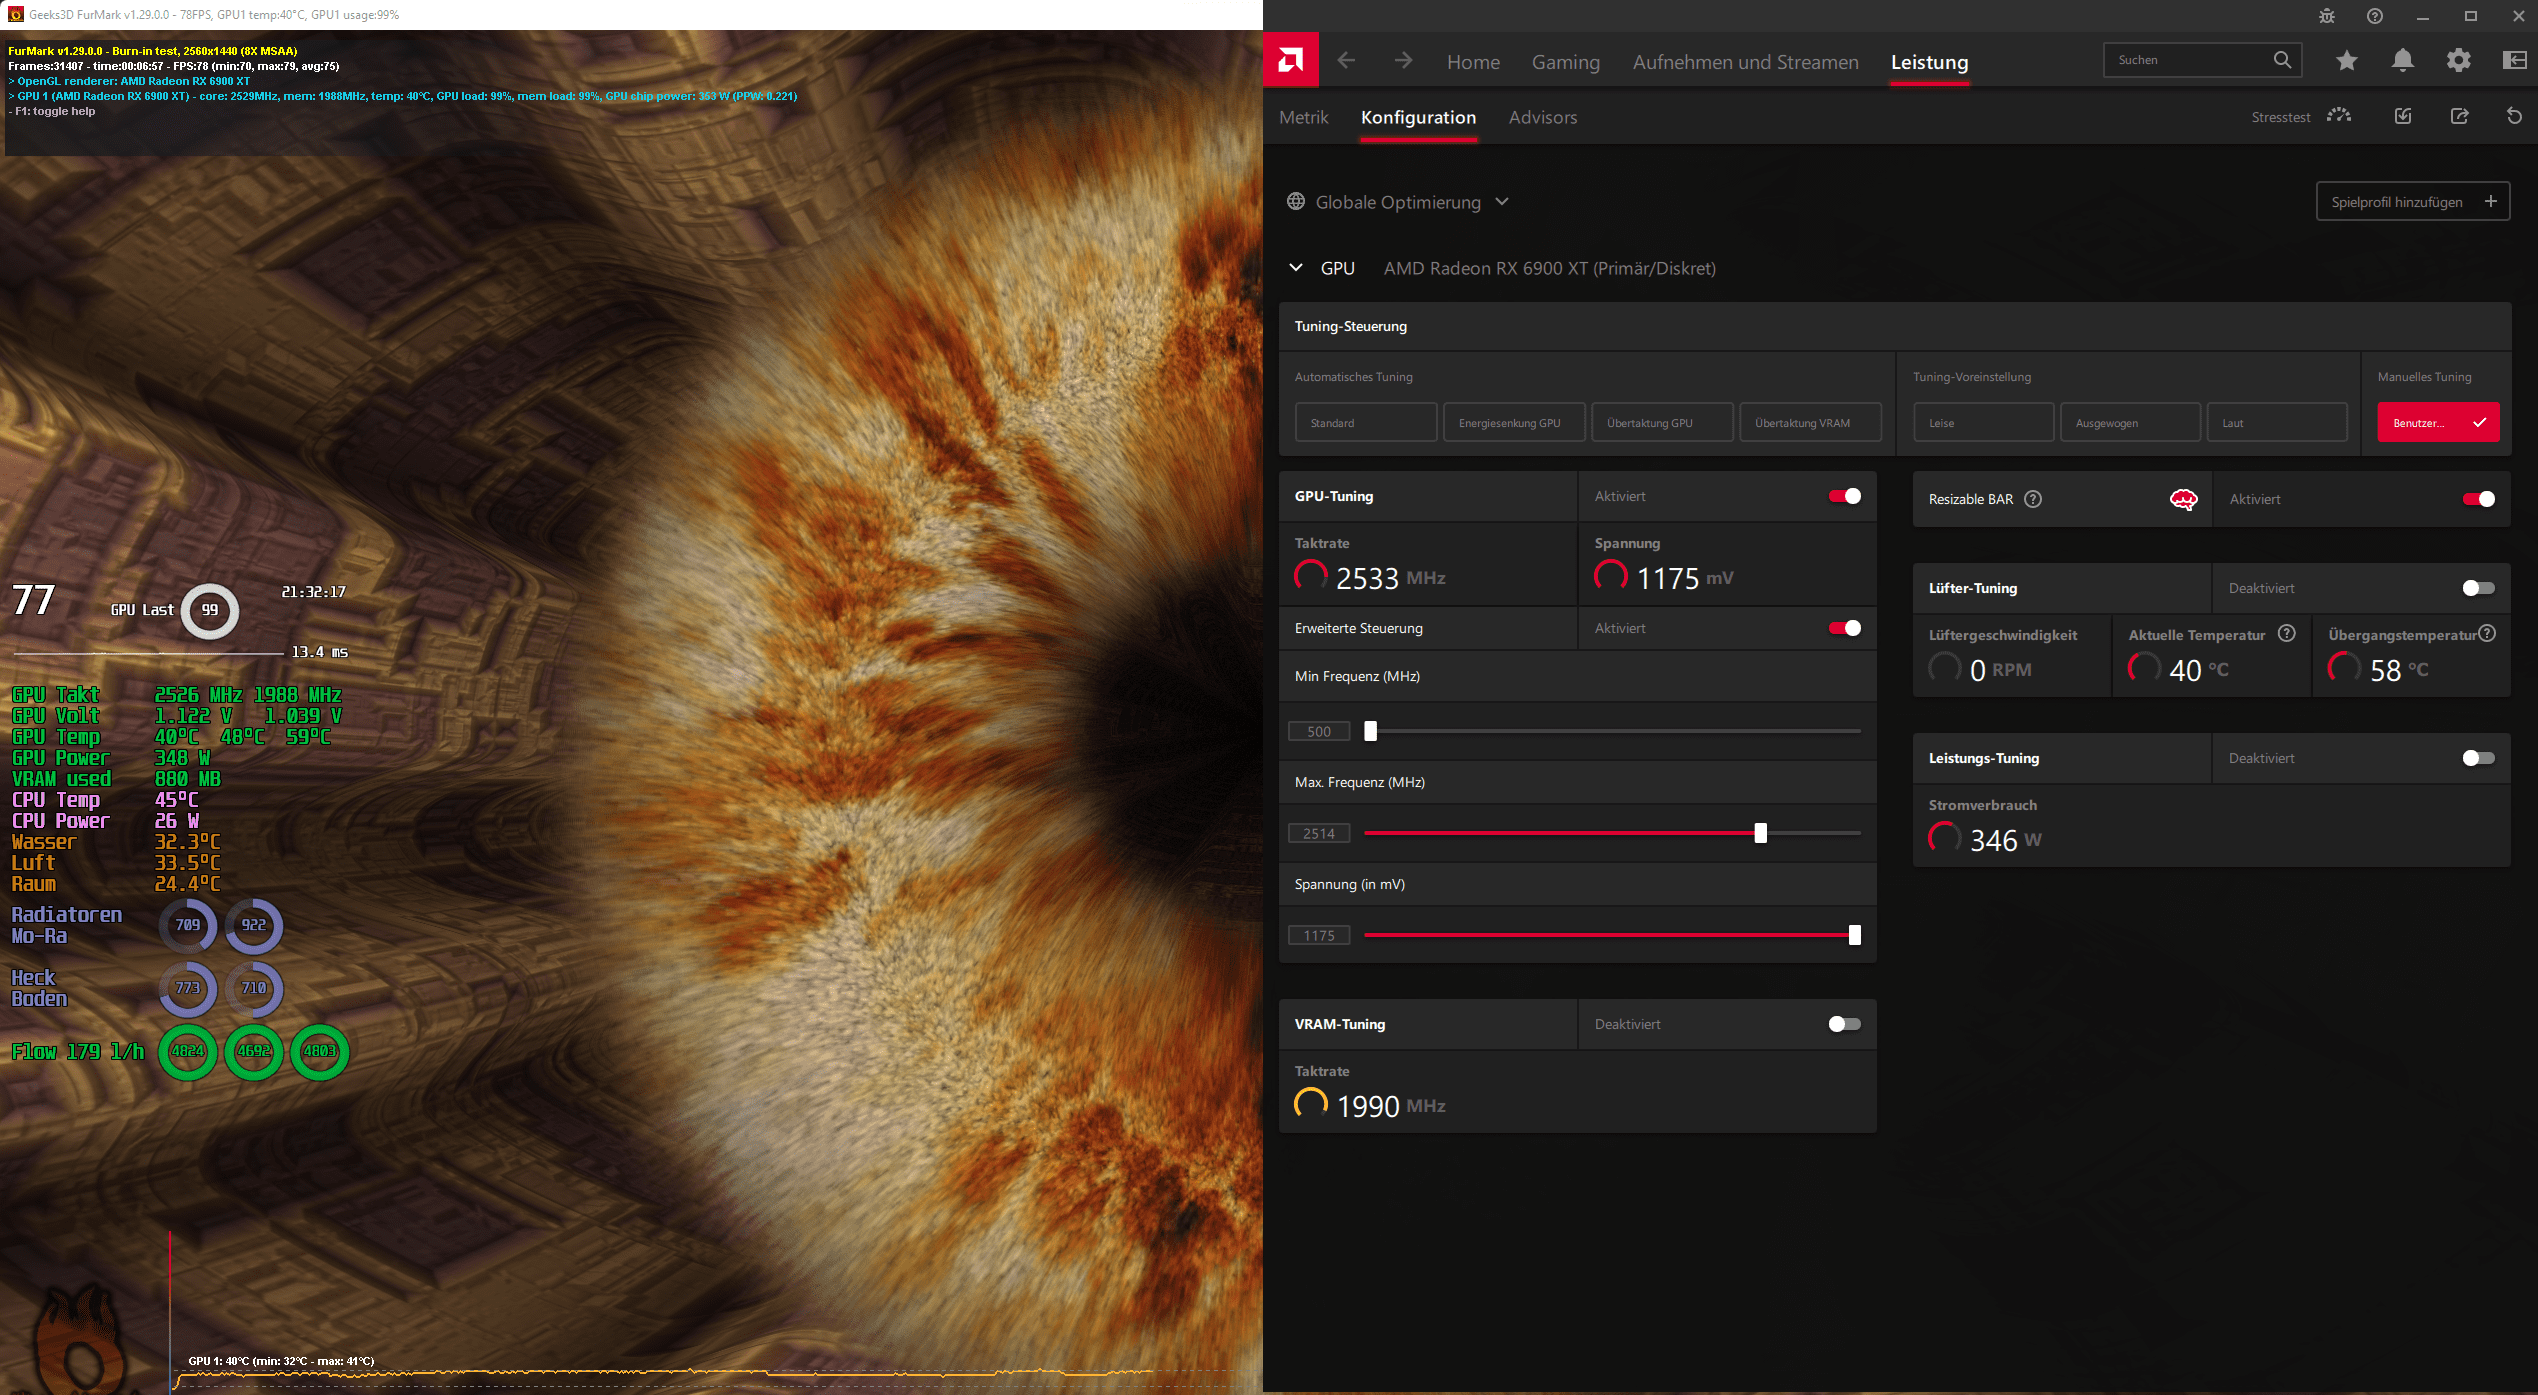Open Aktuelle Temperatur help icon
Screen dimensions: 2538x1395
[x=2286, y=633]
